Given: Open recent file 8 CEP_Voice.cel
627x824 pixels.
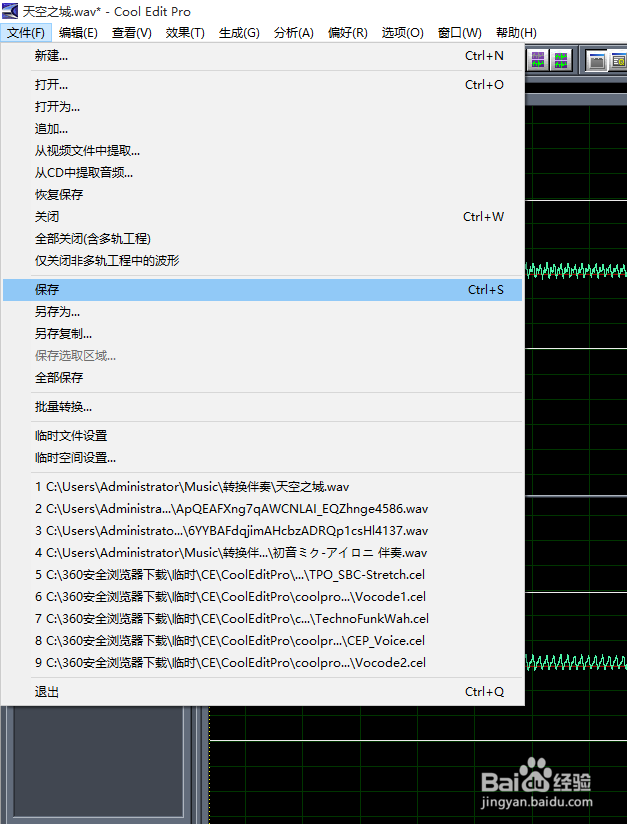Looking at the screenshot, I should pos(262,641).
